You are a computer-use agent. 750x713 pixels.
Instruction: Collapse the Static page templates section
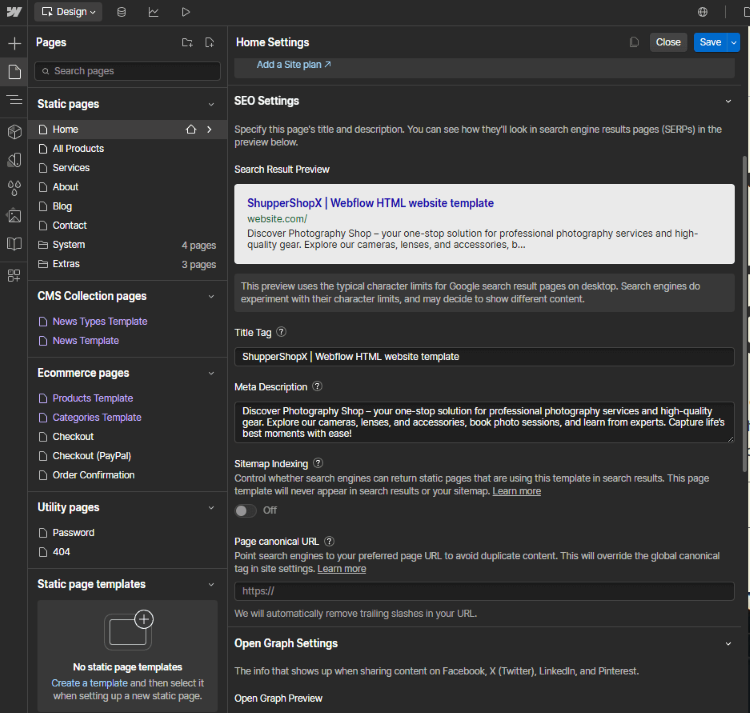point(211,585)
